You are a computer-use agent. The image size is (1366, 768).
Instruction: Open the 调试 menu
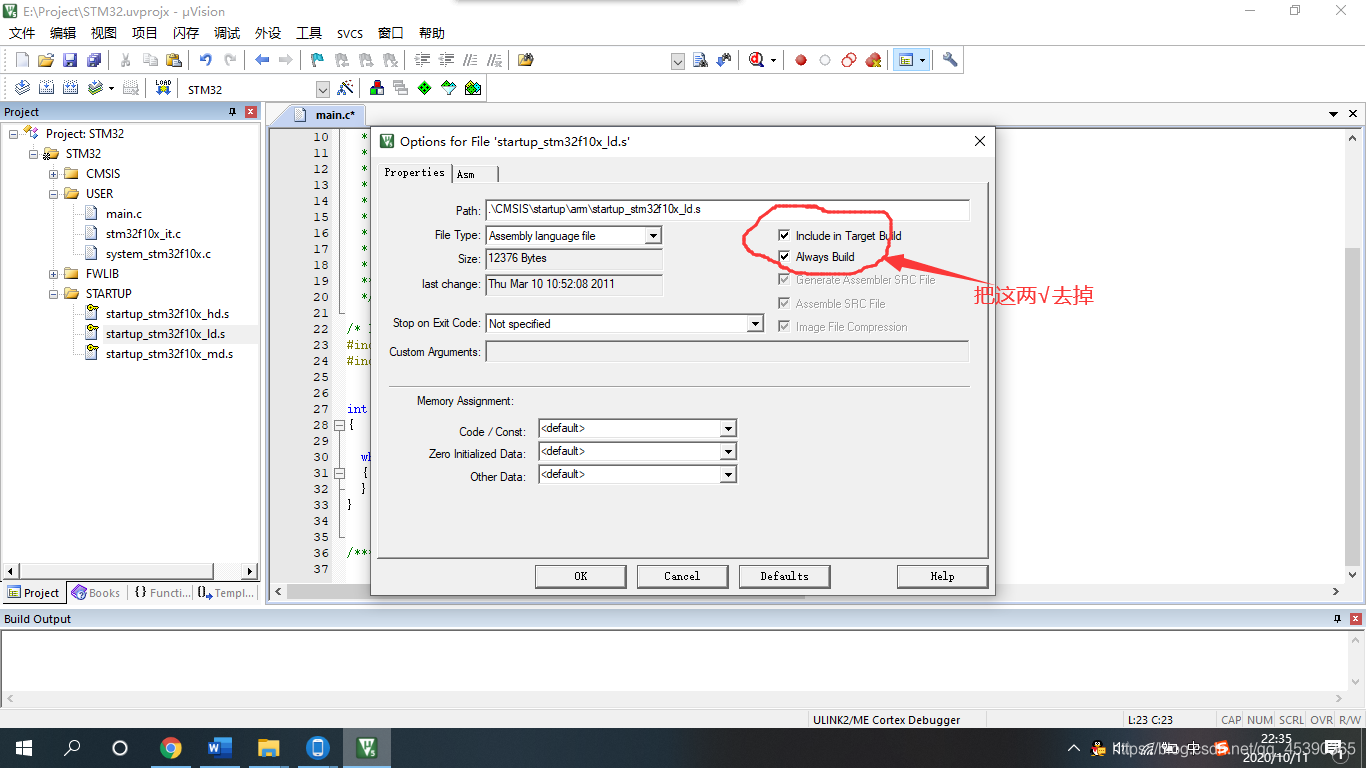click(x=227, y=33)
